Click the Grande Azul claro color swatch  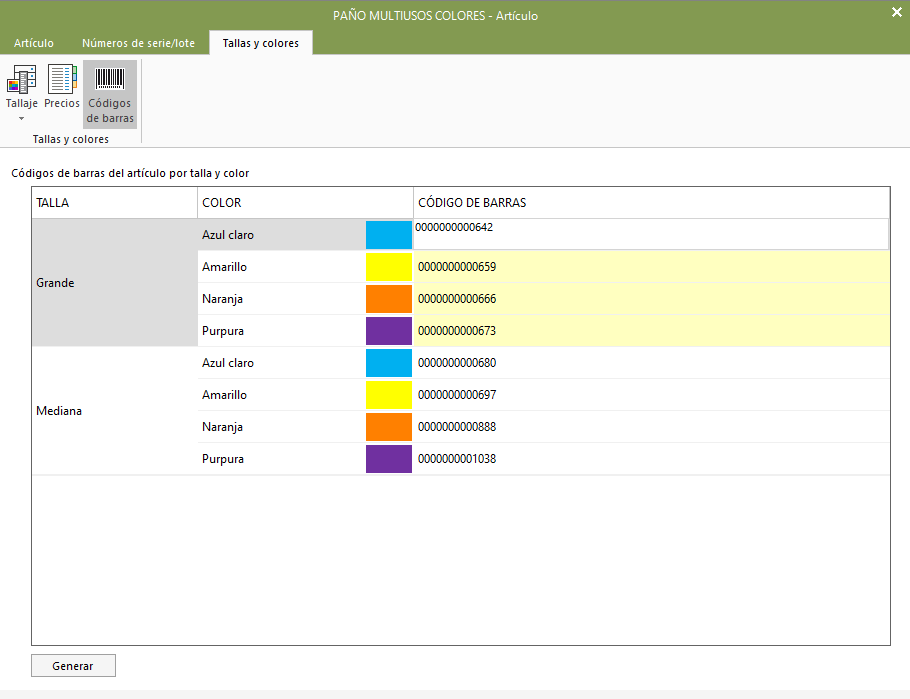point(389,235)
